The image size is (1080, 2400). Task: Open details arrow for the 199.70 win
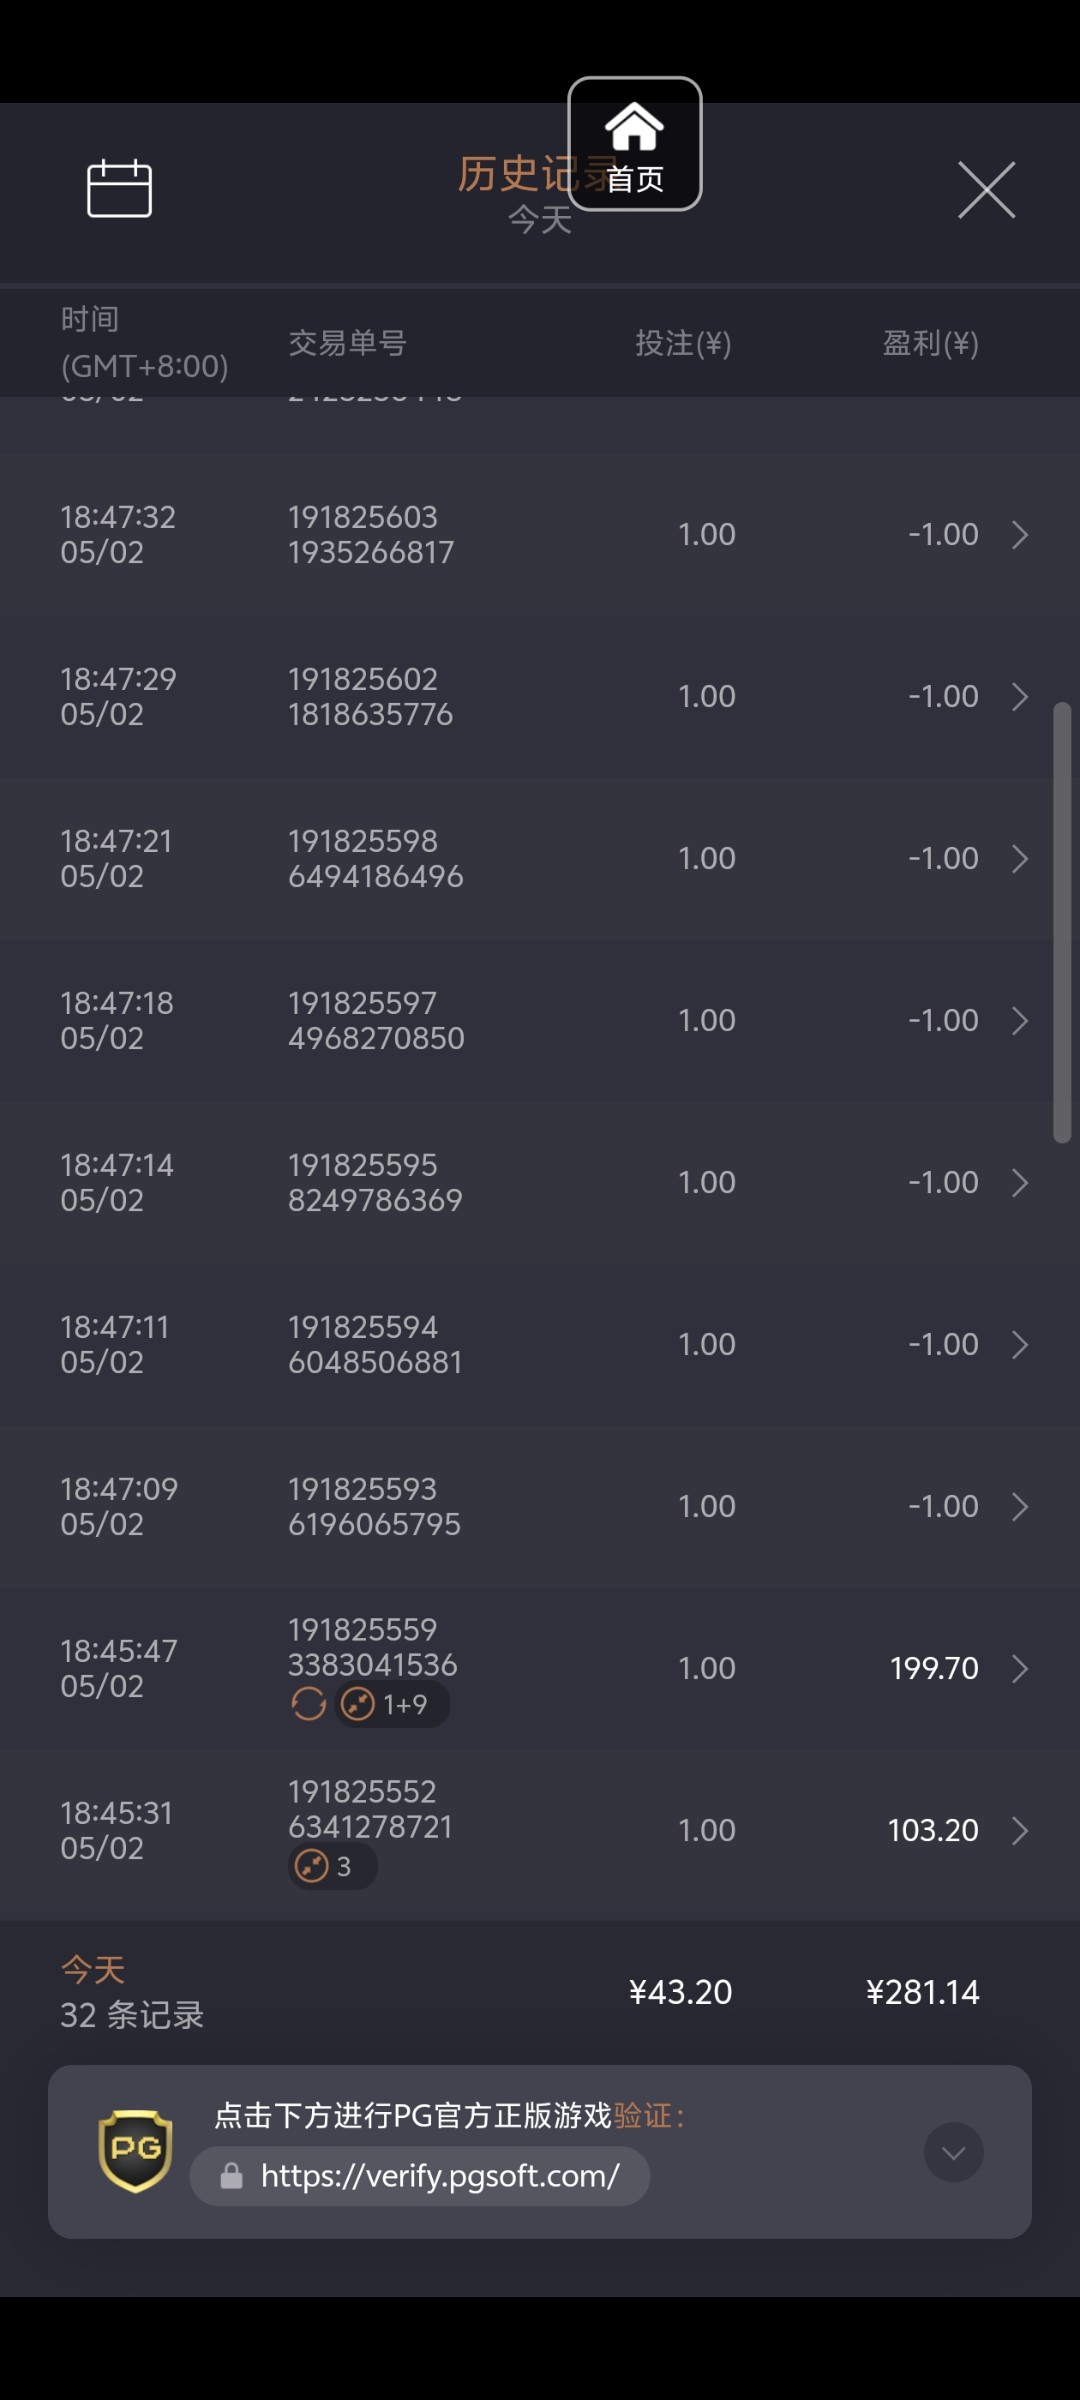coord(1019,1668)
